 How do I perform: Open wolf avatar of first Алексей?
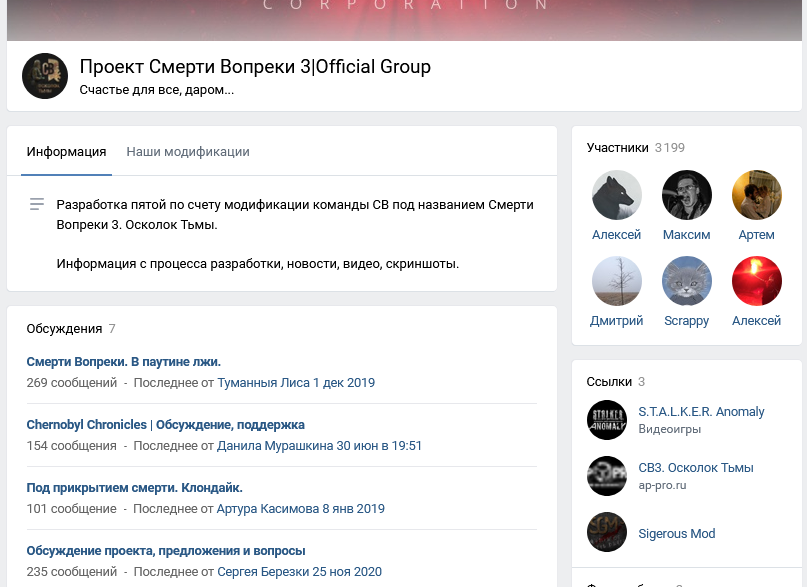pos(617,195)
